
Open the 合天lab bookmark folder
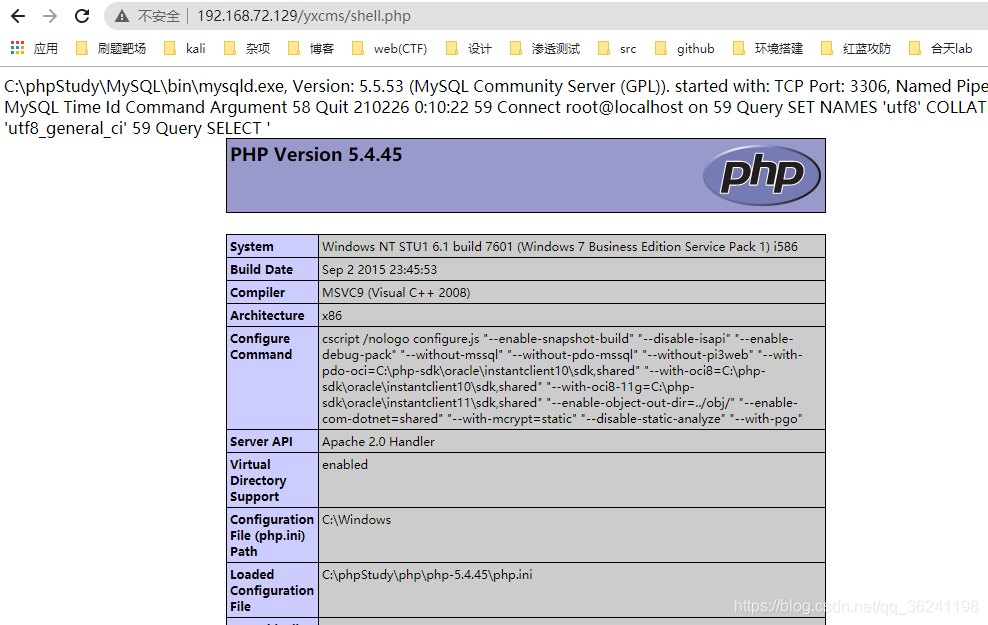pyautogui.click(x=941, y=49)
